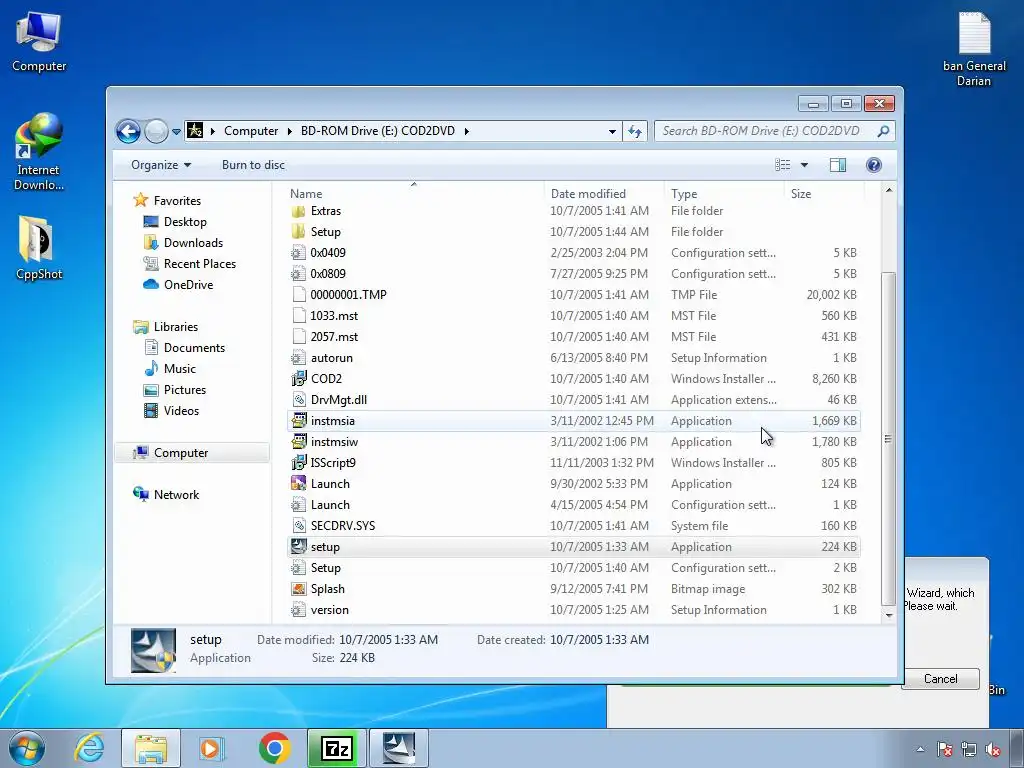Show hidden system tray icons
1024x768 pixels.
coord(920,749)
